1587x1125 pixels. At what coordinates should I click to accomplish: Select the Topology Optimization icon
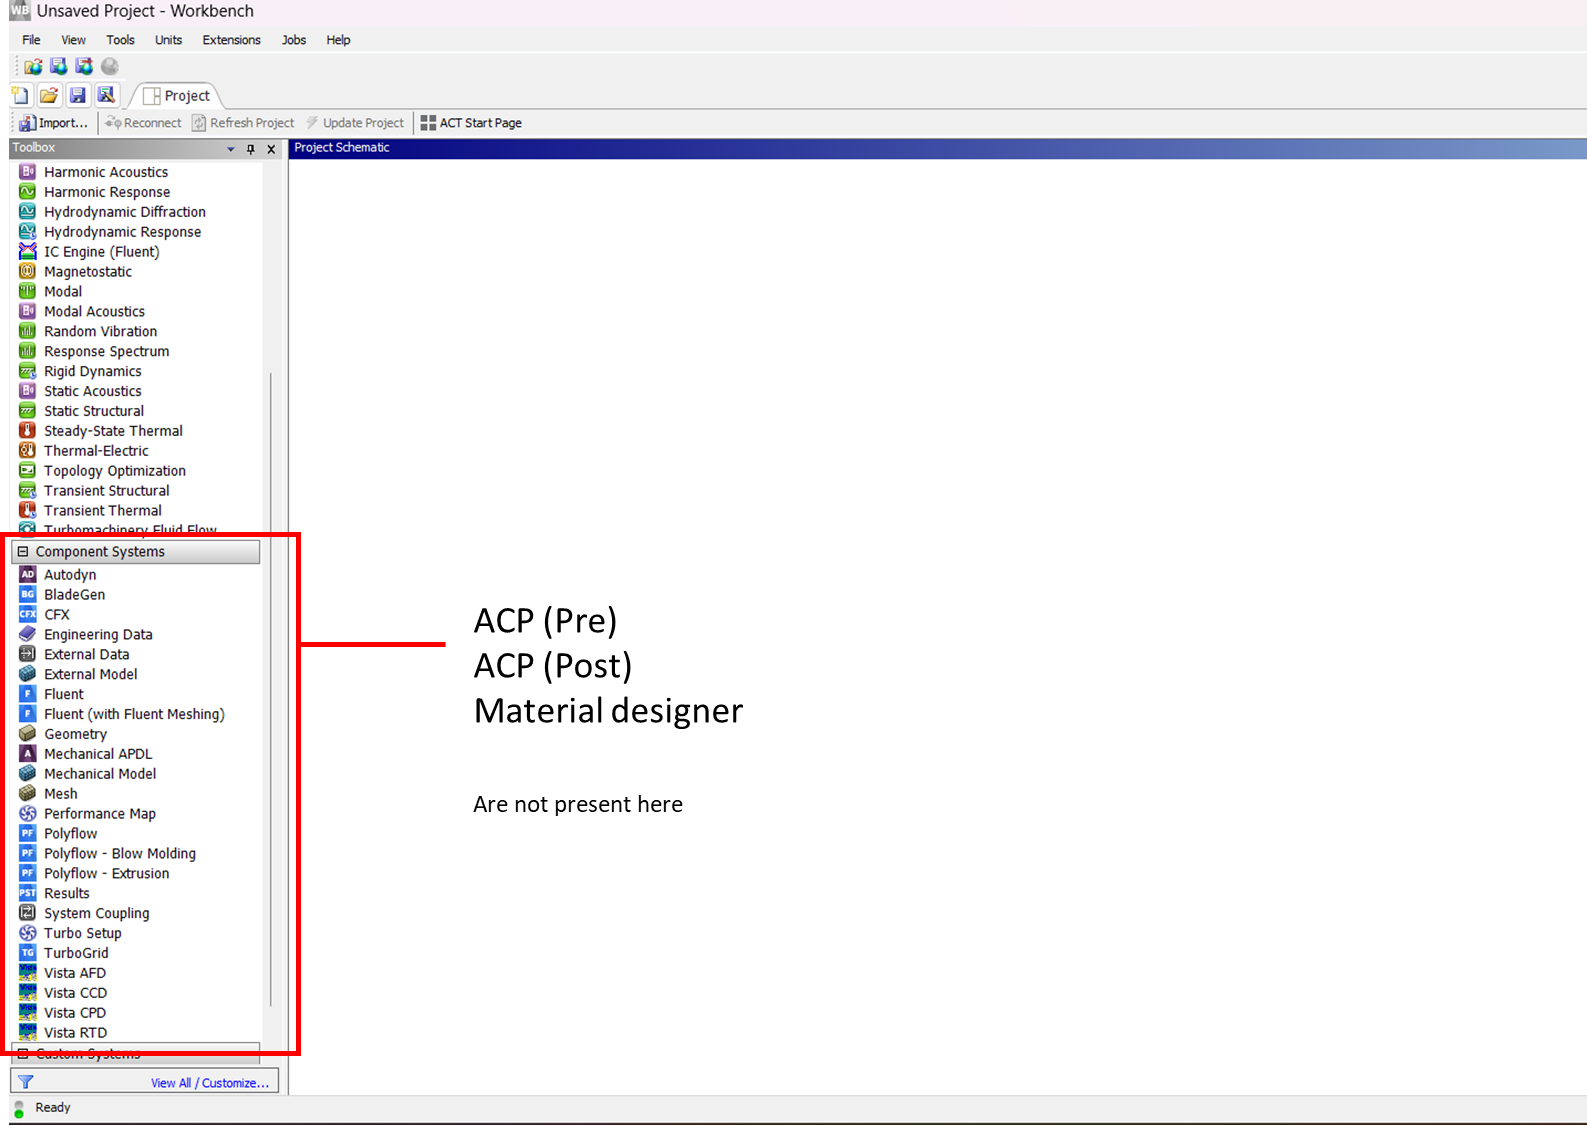28,471
